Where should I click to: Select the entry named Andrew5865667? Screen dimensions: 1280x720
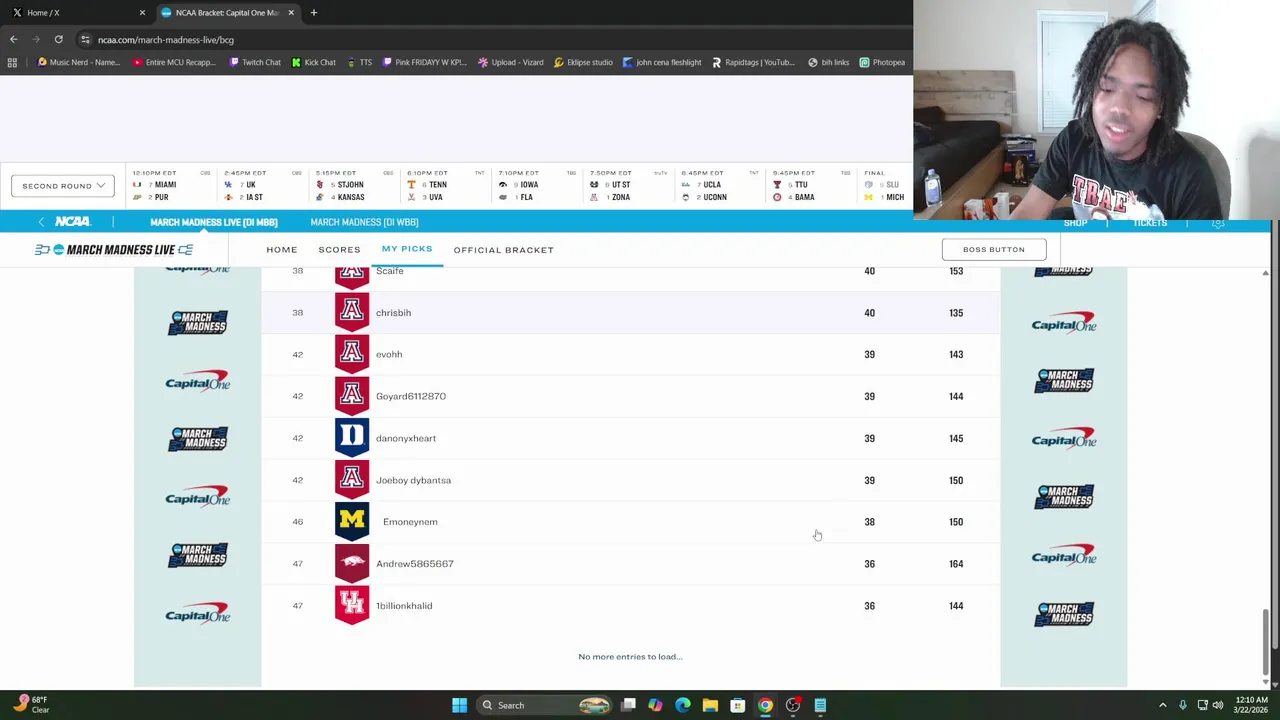415,564
